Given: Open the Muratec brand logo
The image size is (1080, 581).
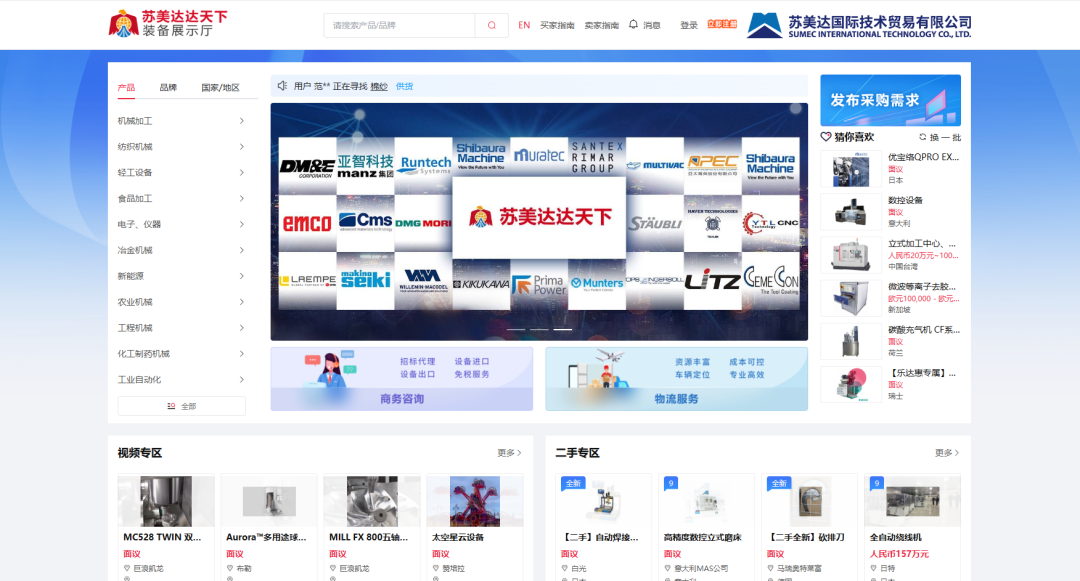Looking at the screenshot, I should (539, 156).
